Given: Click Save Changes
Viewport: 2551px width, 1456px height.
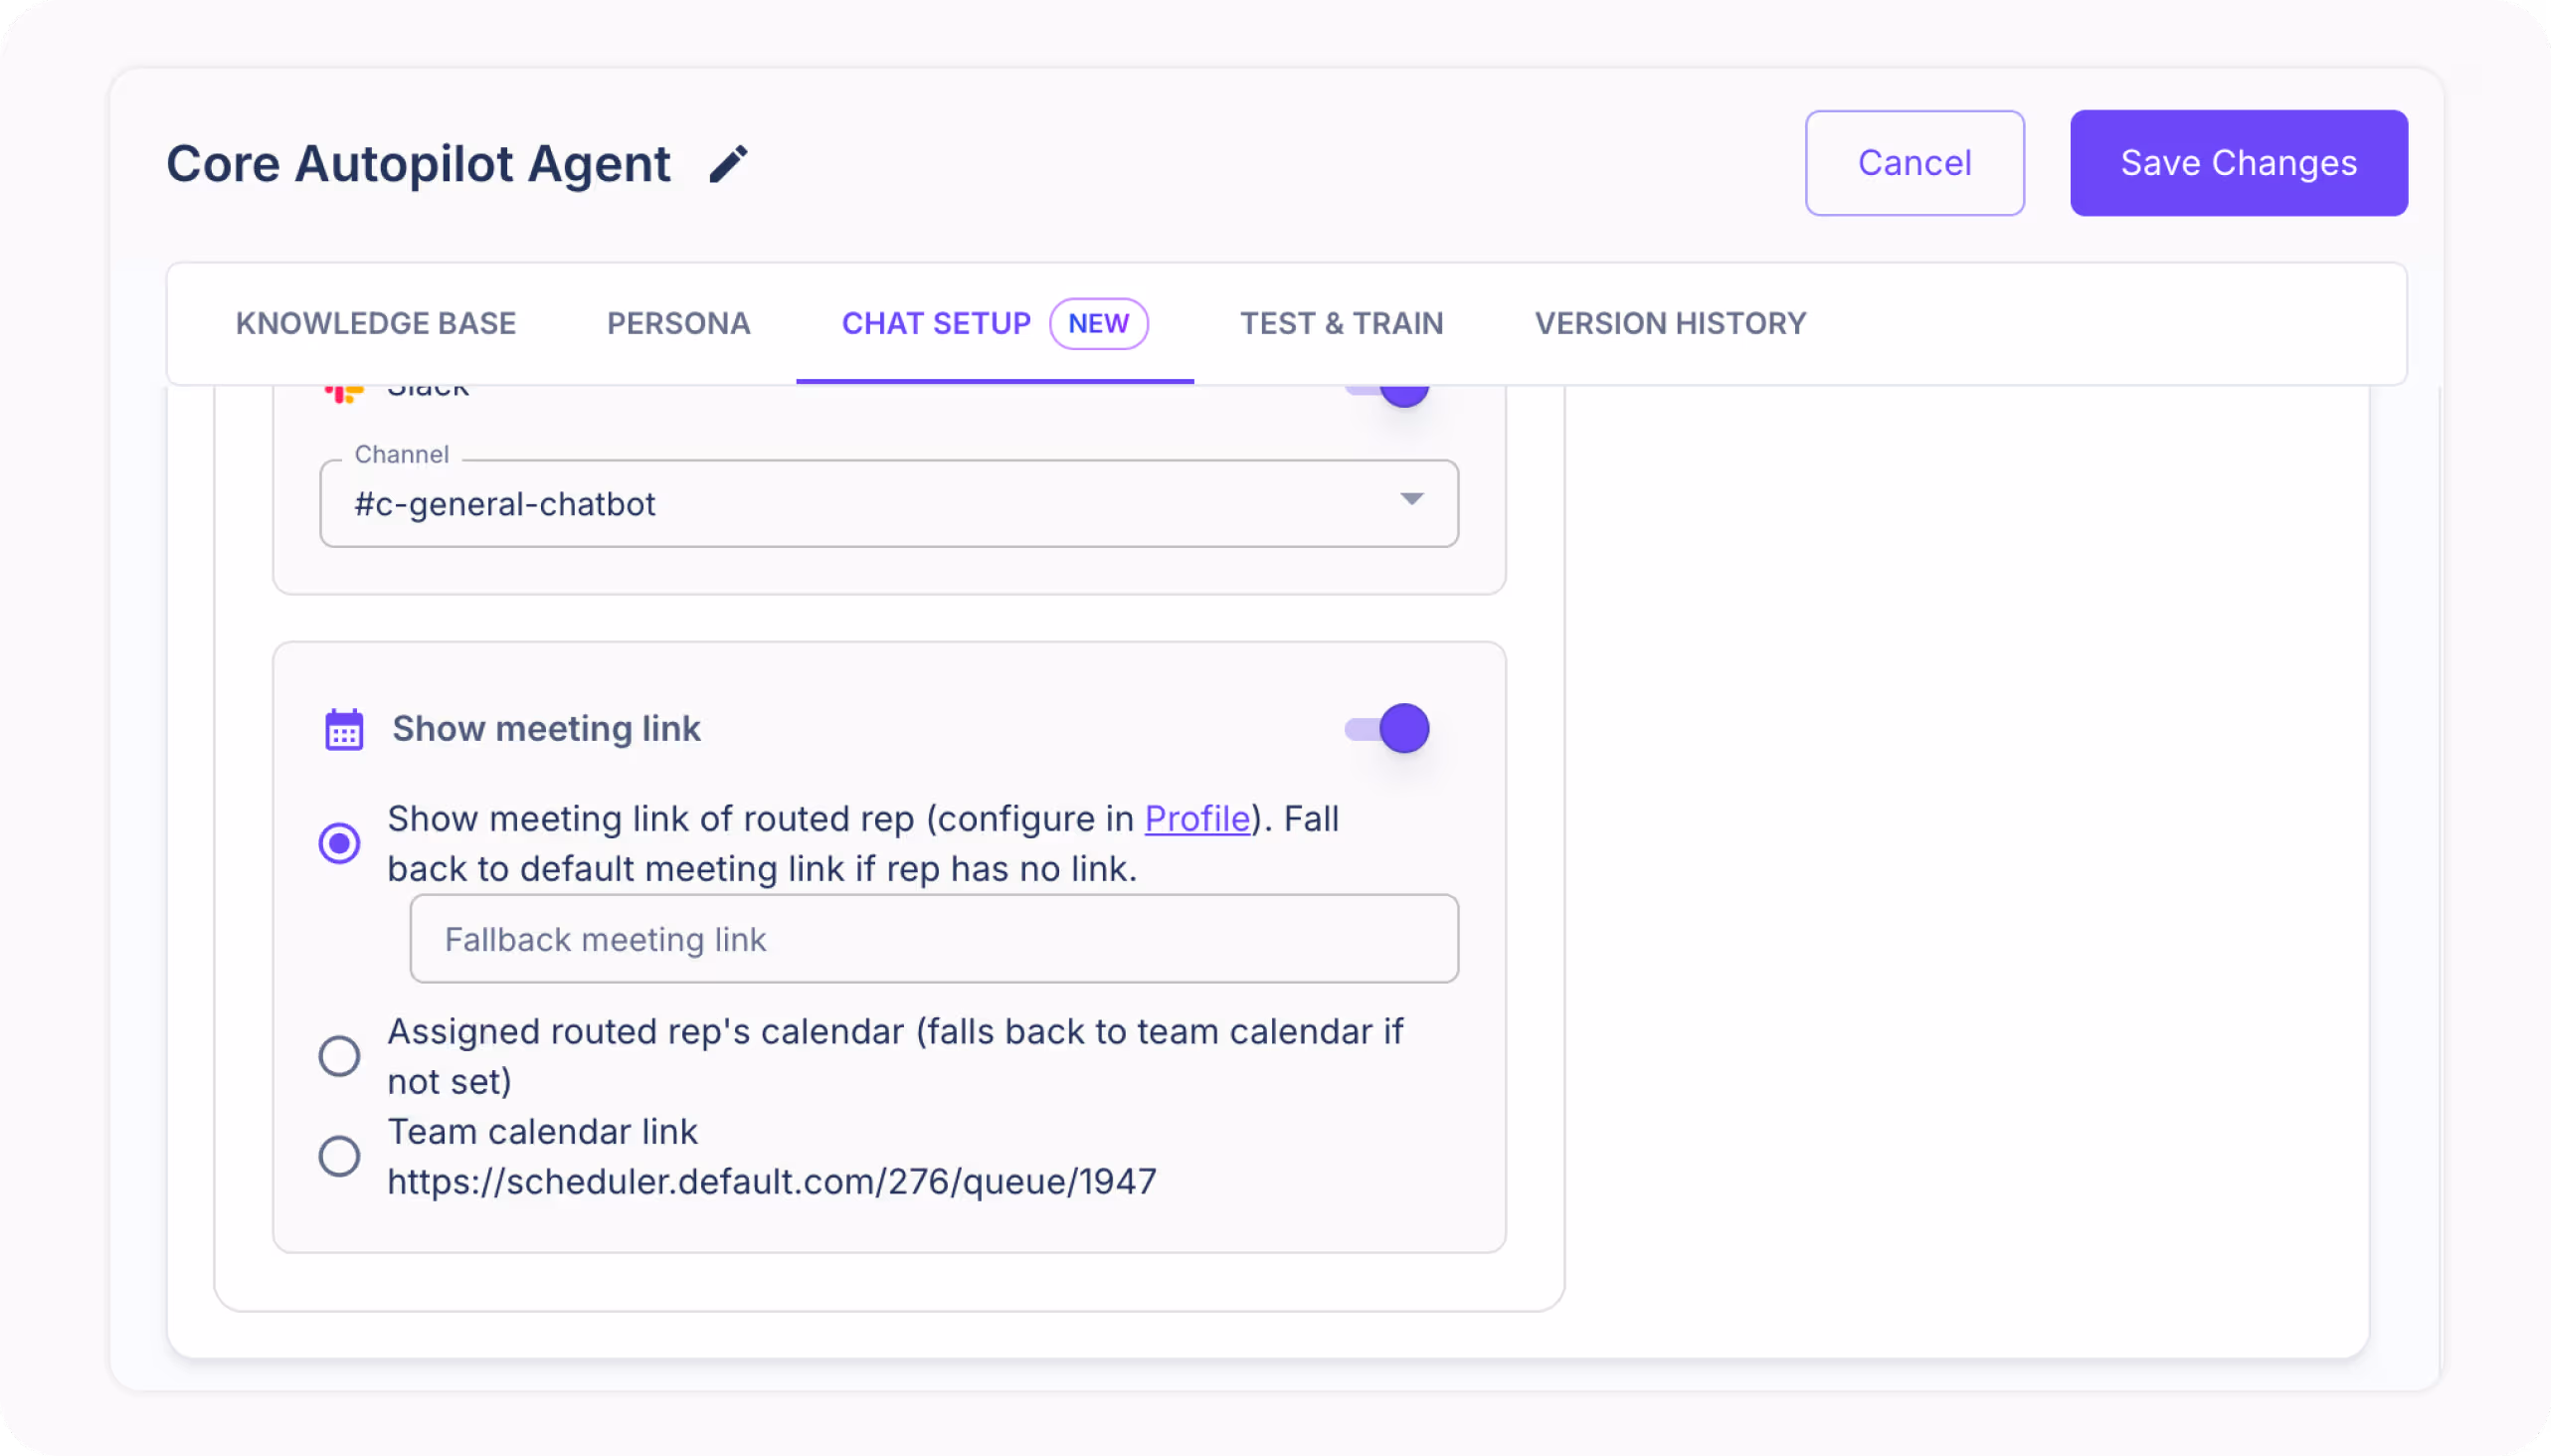Looking at the screenshot, I should point(2239,163).
